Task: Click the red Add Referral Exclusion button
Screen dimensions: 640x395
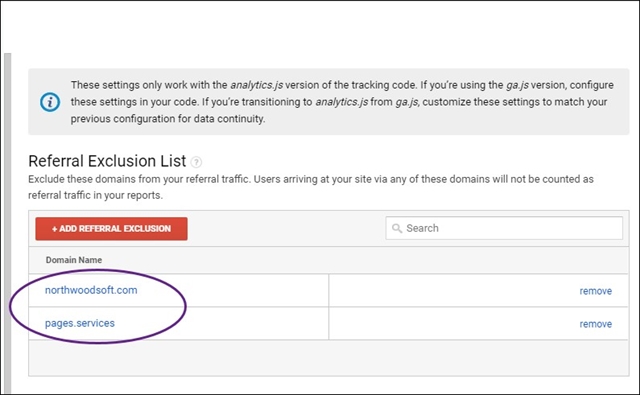Action: 111,229
